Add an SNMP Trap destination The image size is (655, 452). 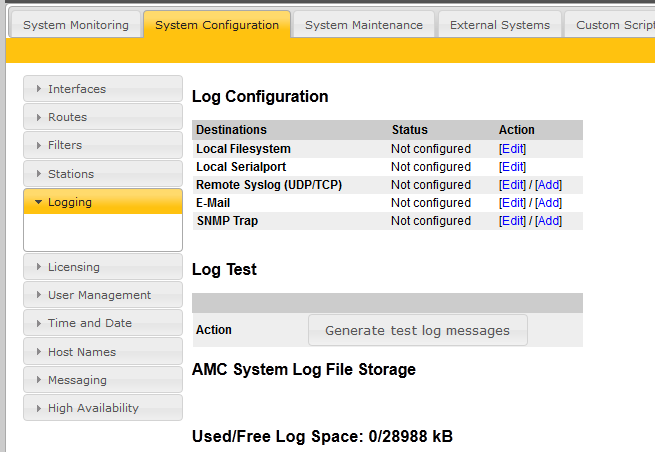[548, 221]
